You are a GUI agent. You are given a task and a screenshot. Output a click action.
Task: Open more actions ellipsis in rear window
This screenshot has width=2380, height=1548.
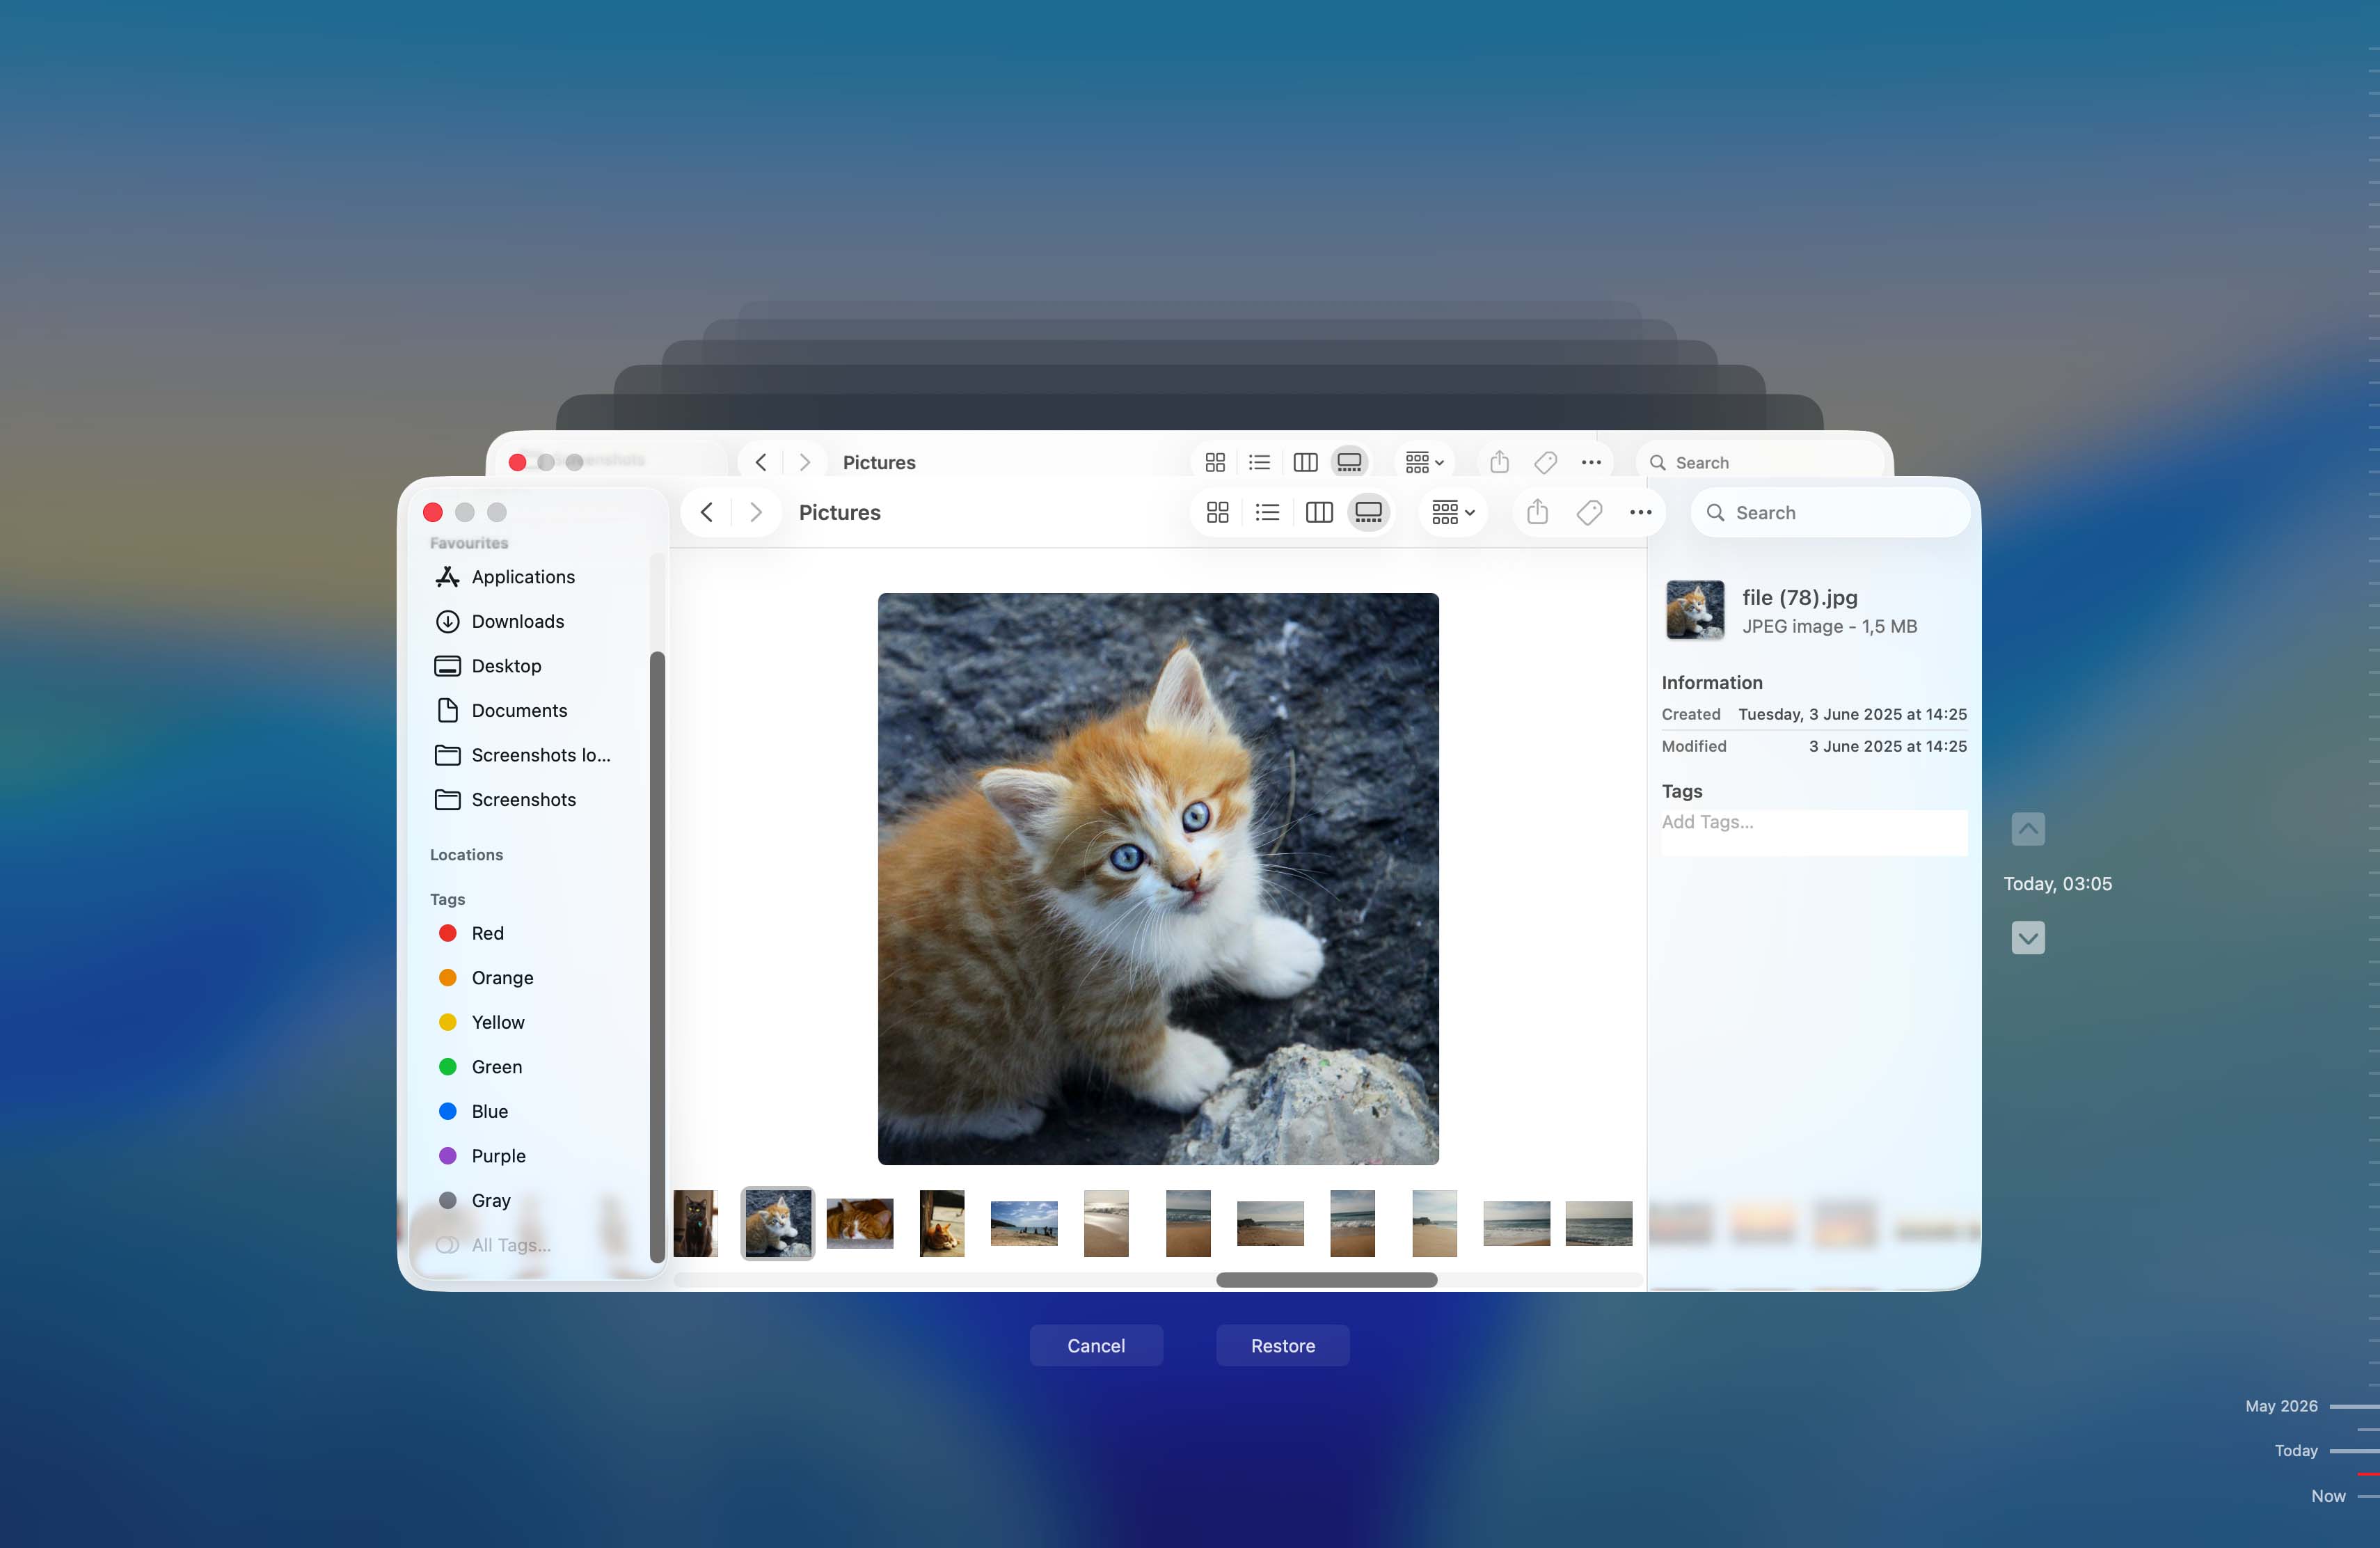click(x=1591, y=462)
